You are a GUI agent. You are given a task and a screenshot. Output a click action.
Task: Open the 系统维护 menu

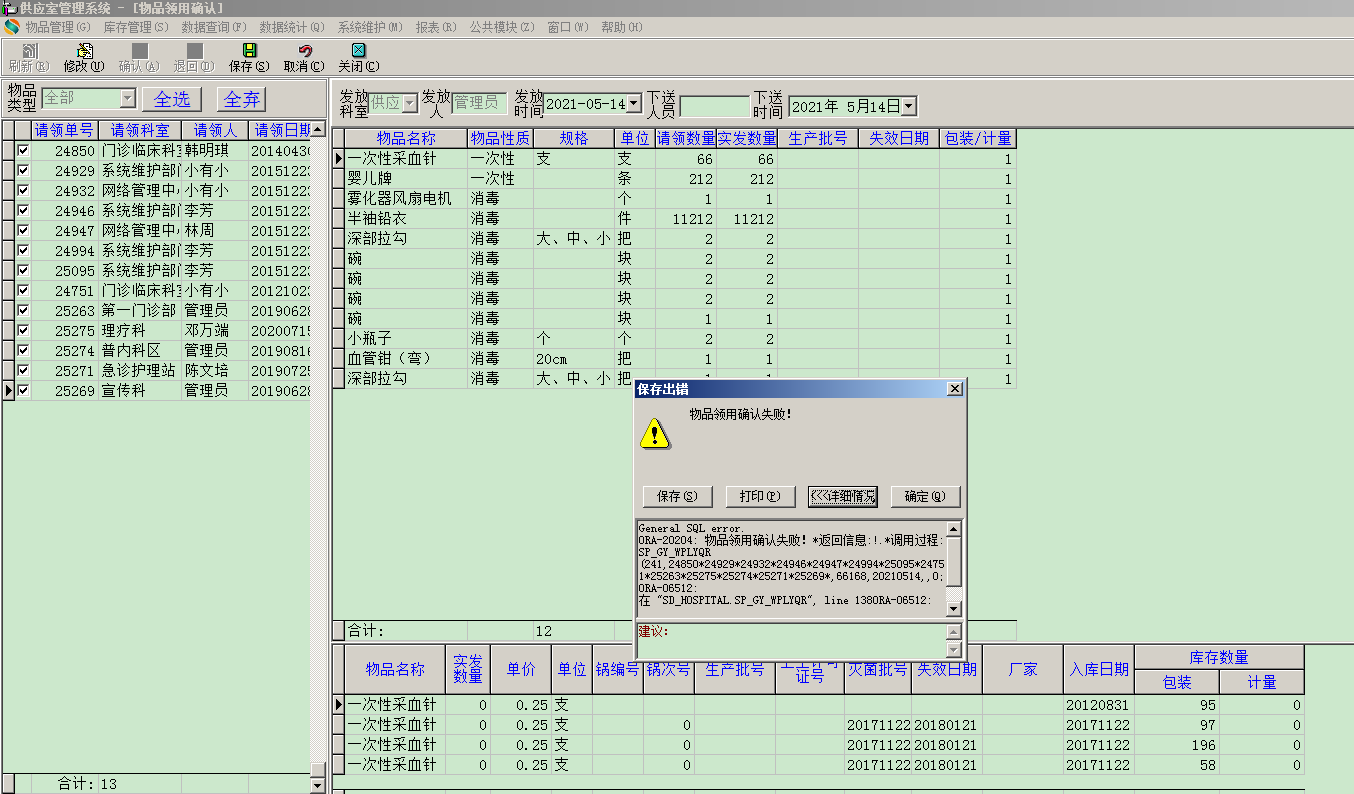pyautogui.click(x=370, y=27)
